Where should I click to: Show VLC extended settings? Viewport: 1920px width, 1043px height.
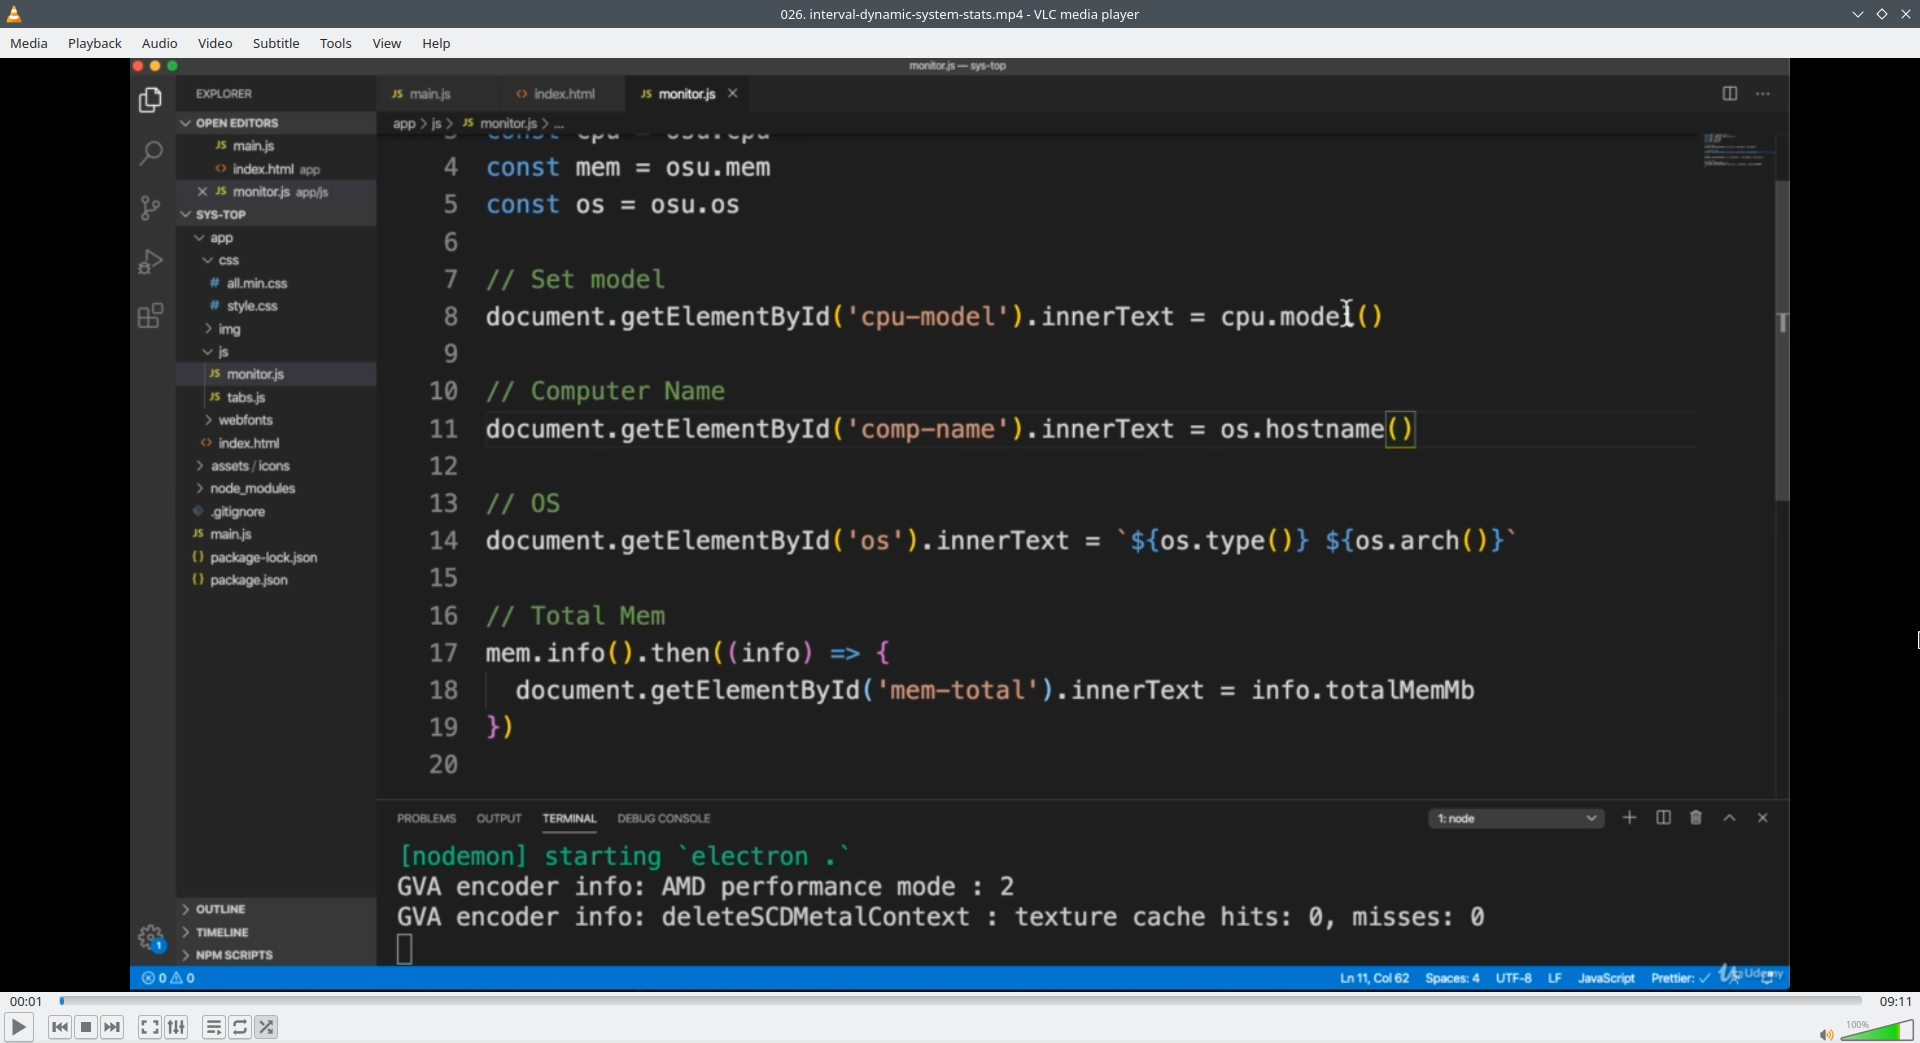[176, 1027]
